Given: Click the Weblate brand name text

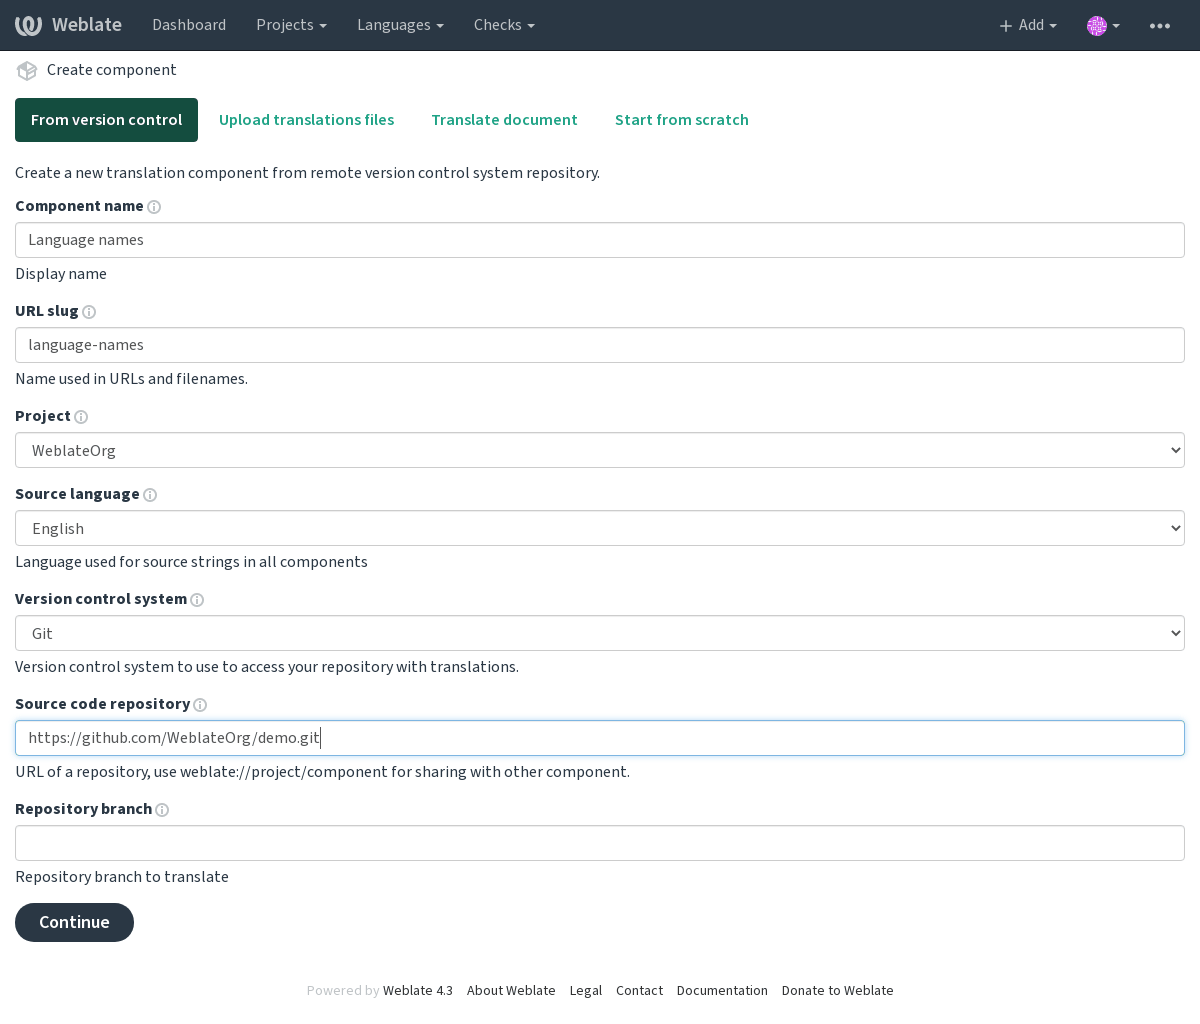Looking at the screenshot, I should 87,25.
